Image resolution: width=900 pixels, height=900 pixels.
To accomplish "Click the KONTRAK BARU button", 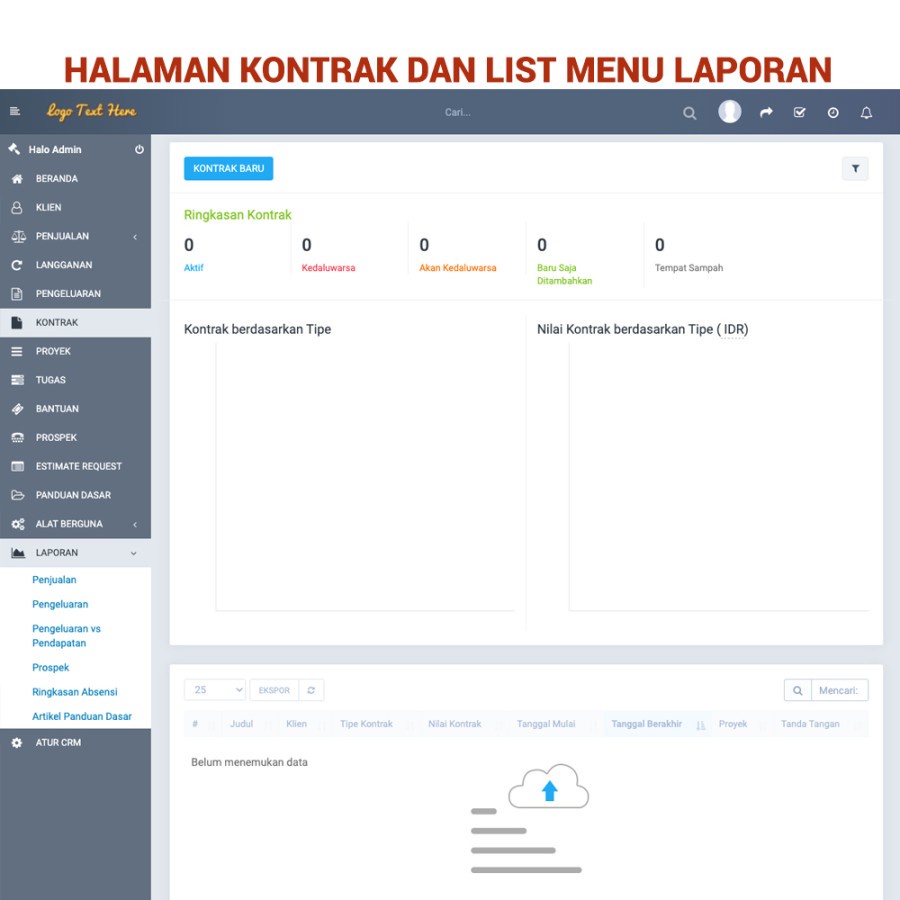I will click(228, 168).
